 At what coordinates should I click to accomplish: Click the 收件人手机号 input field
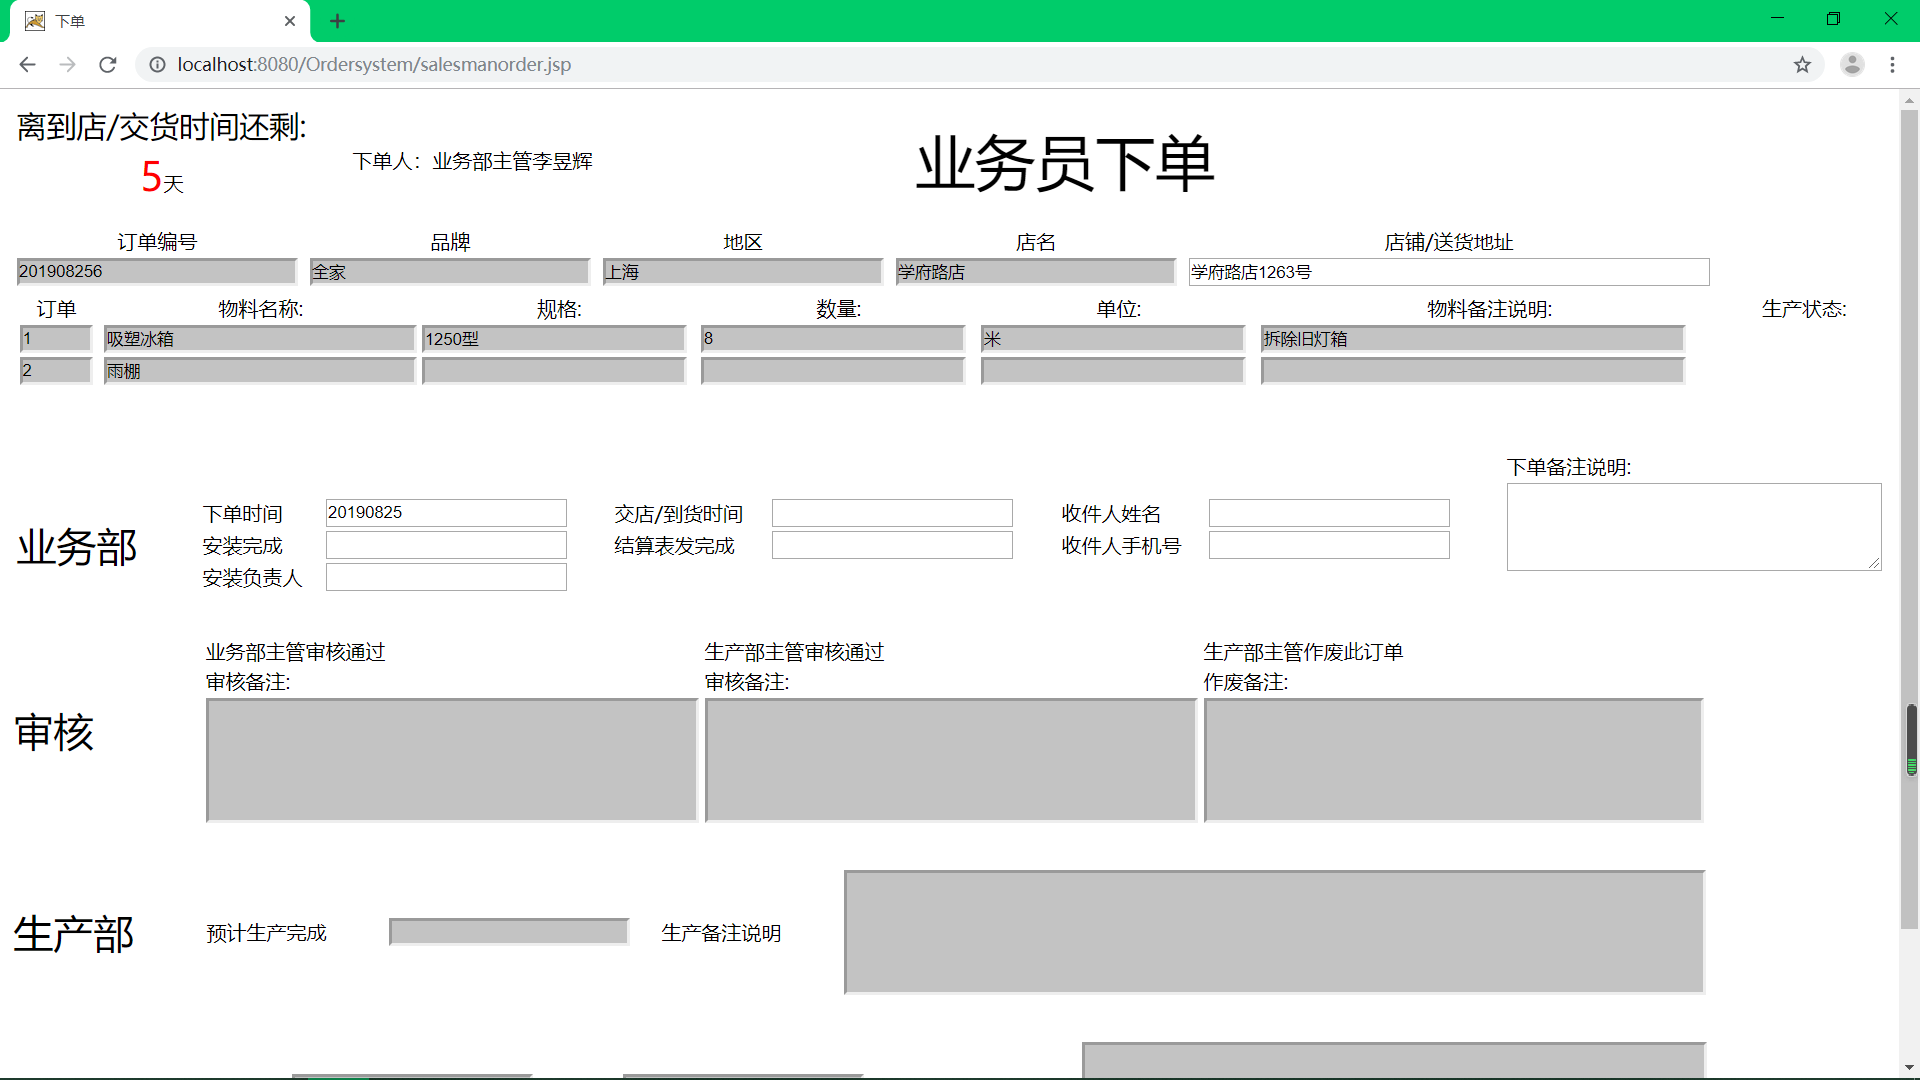1329,545
